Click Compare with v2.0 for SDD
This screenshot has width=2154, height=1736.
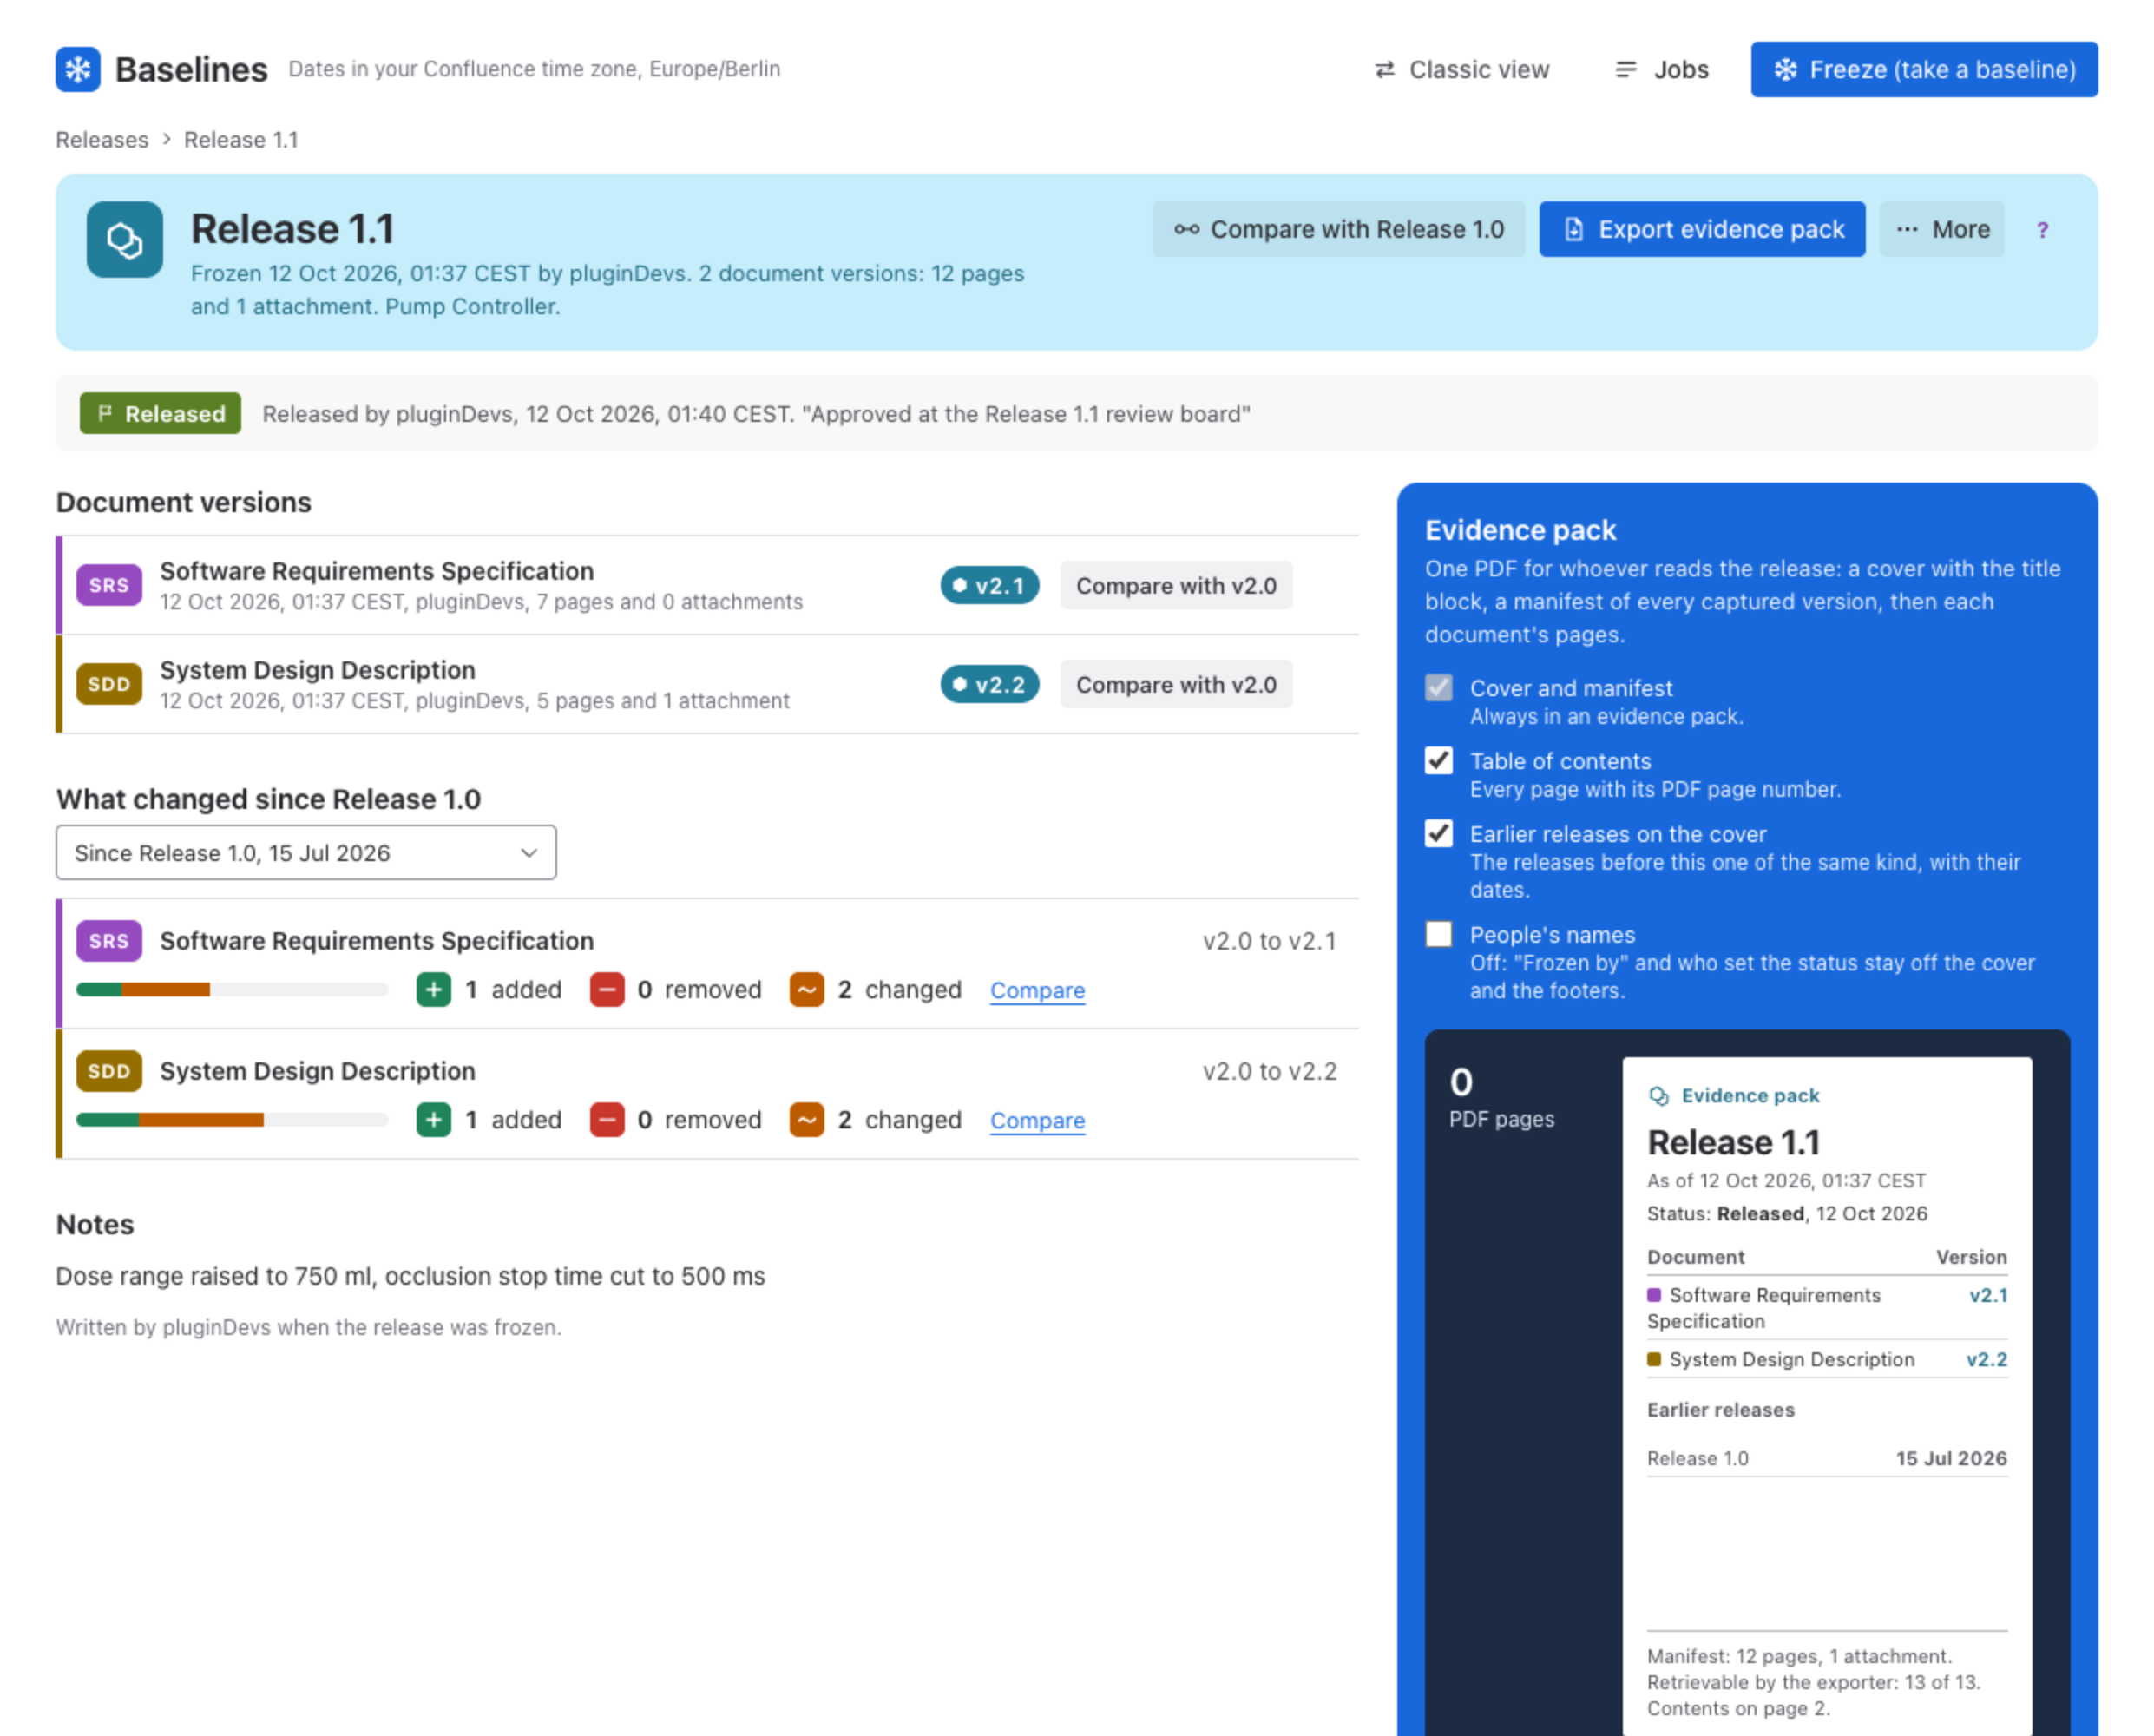point(1177,685)
